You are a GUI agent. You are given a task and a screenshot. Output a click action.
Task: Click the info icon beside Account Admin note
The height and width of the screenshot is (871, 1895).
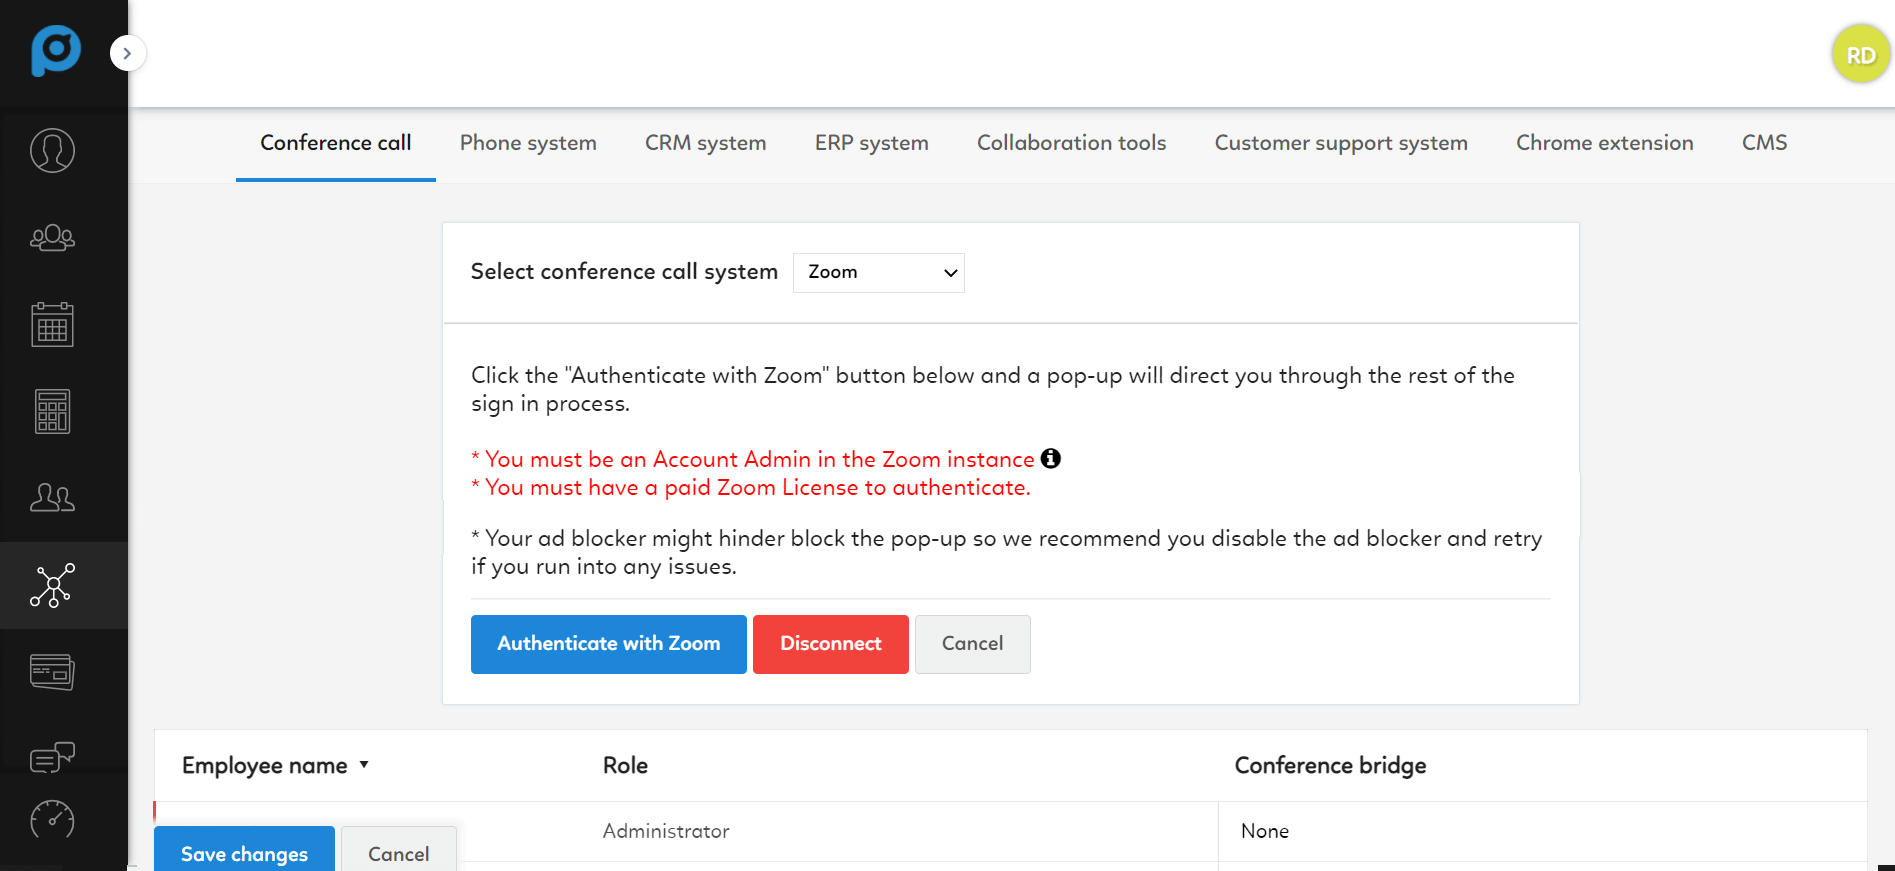[x=1050, y=458]
